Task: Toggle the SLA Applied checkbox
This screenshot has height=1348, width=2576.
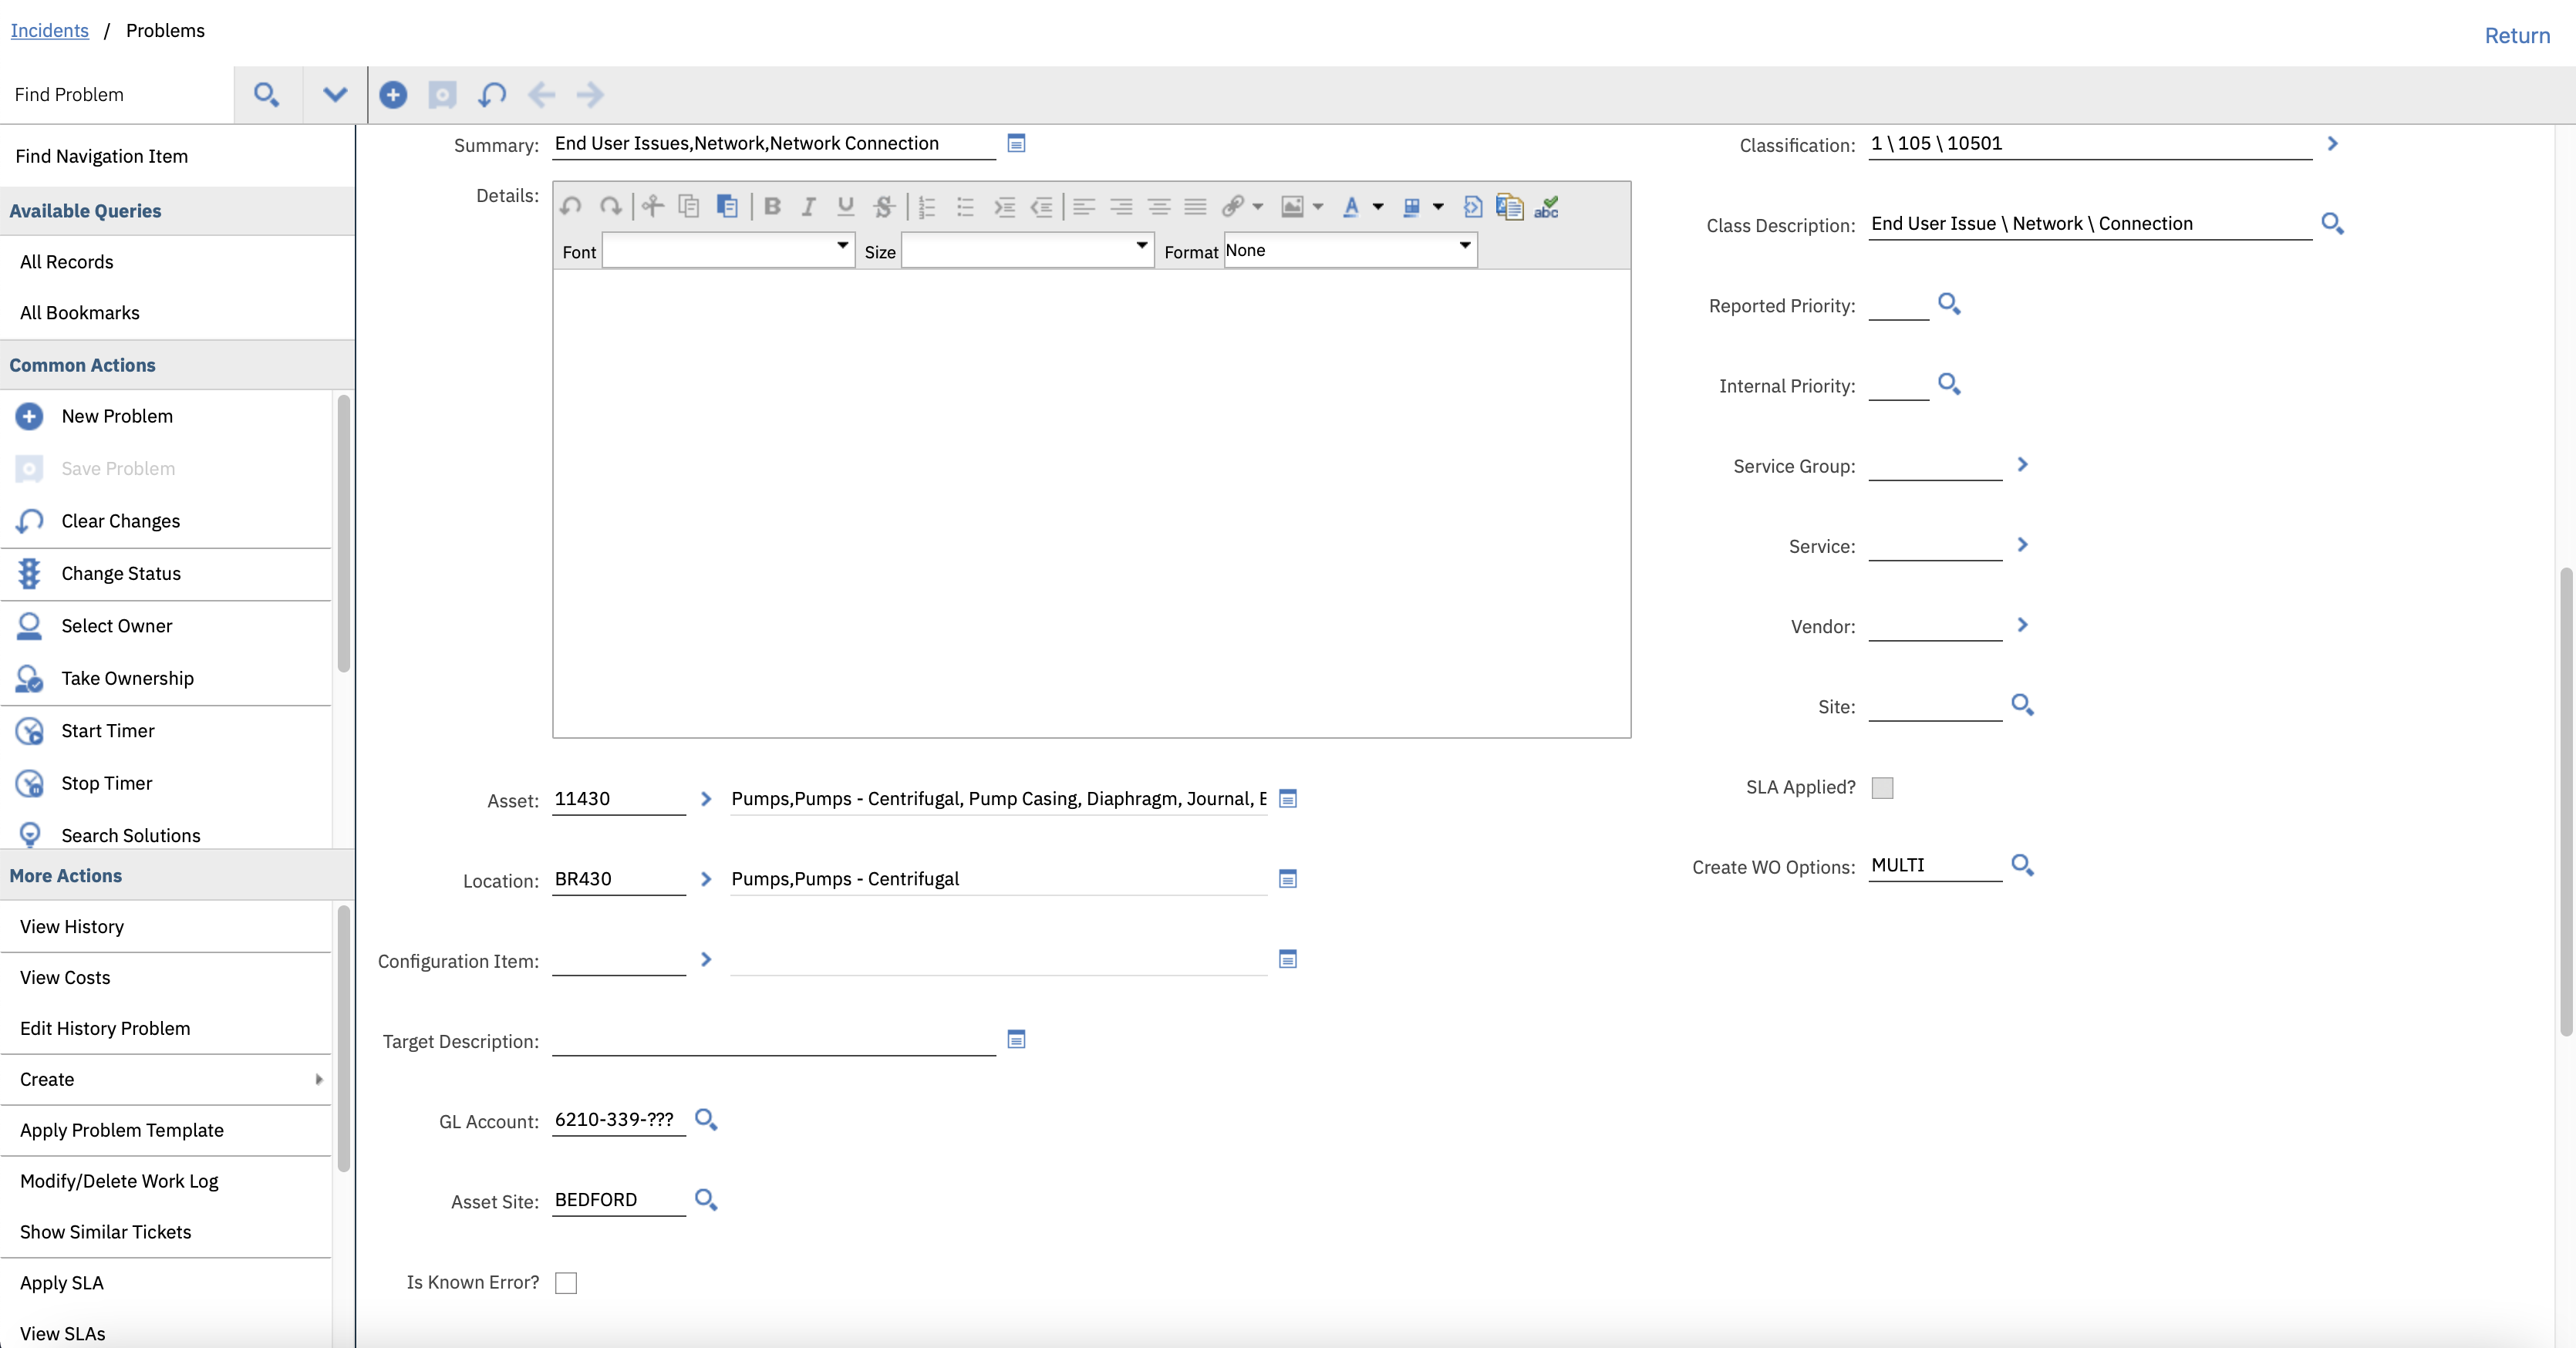Action: tap(1882, 787)
